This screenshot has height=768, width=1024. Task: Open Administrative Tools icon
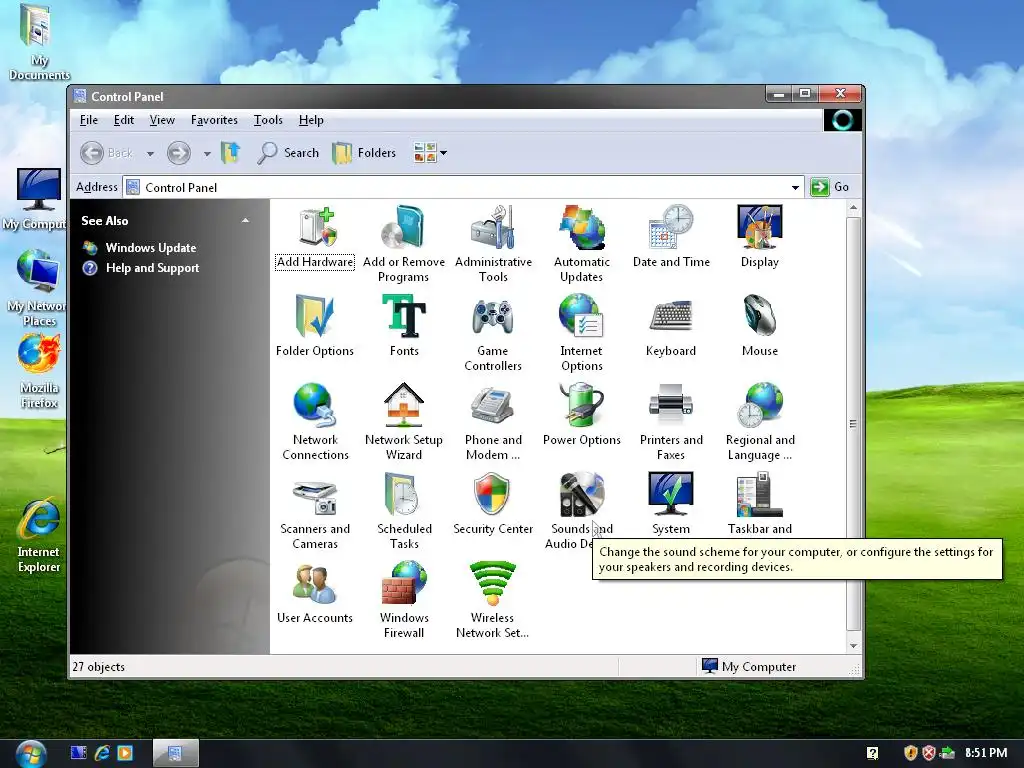pos(493,244)
